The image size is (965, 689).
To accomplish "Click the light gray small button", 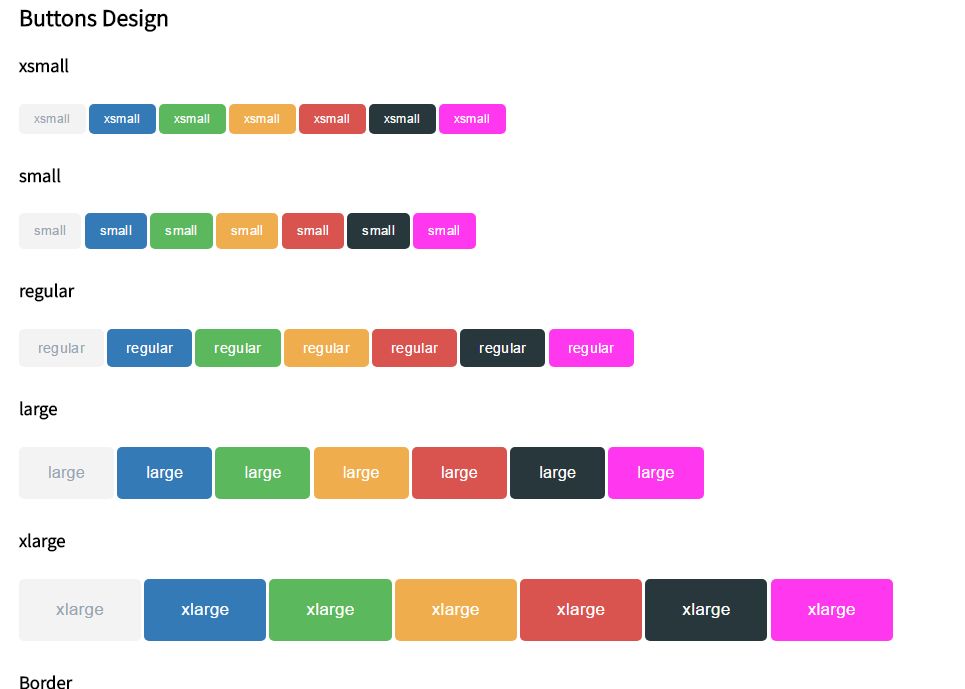I will pos(50,231).
